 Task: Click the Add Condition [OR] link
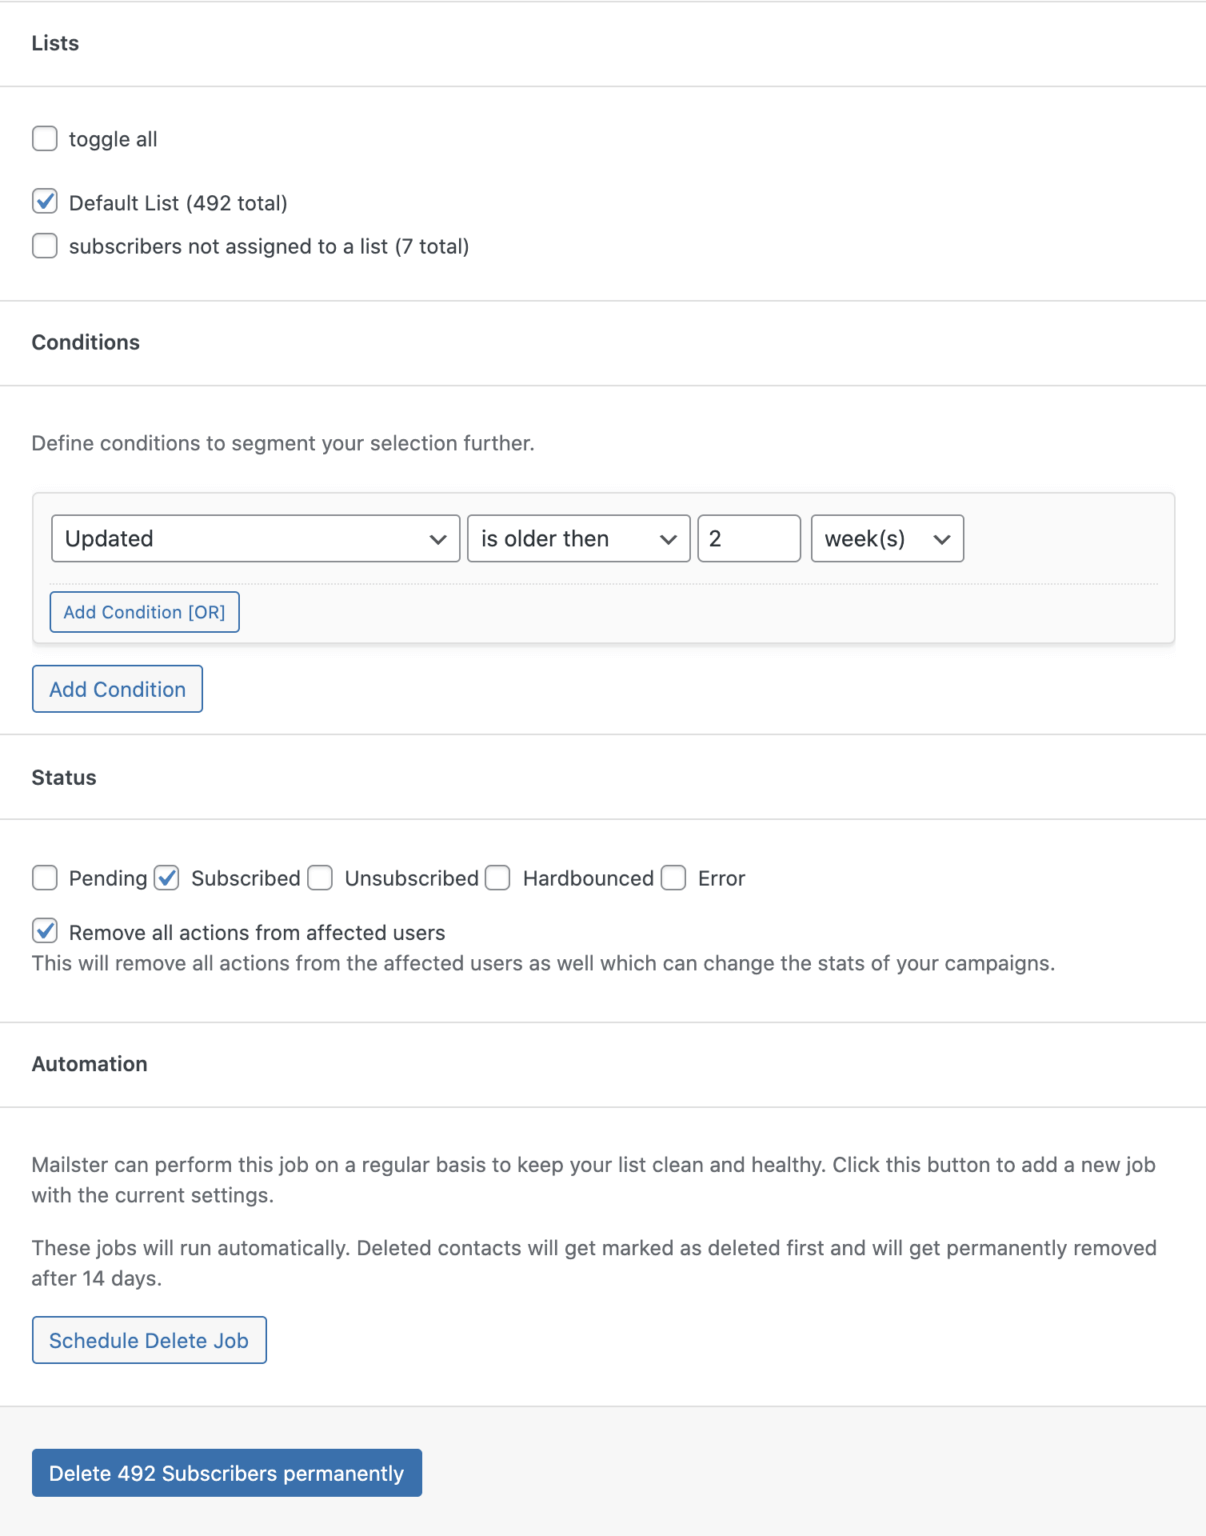click(144, 611)
